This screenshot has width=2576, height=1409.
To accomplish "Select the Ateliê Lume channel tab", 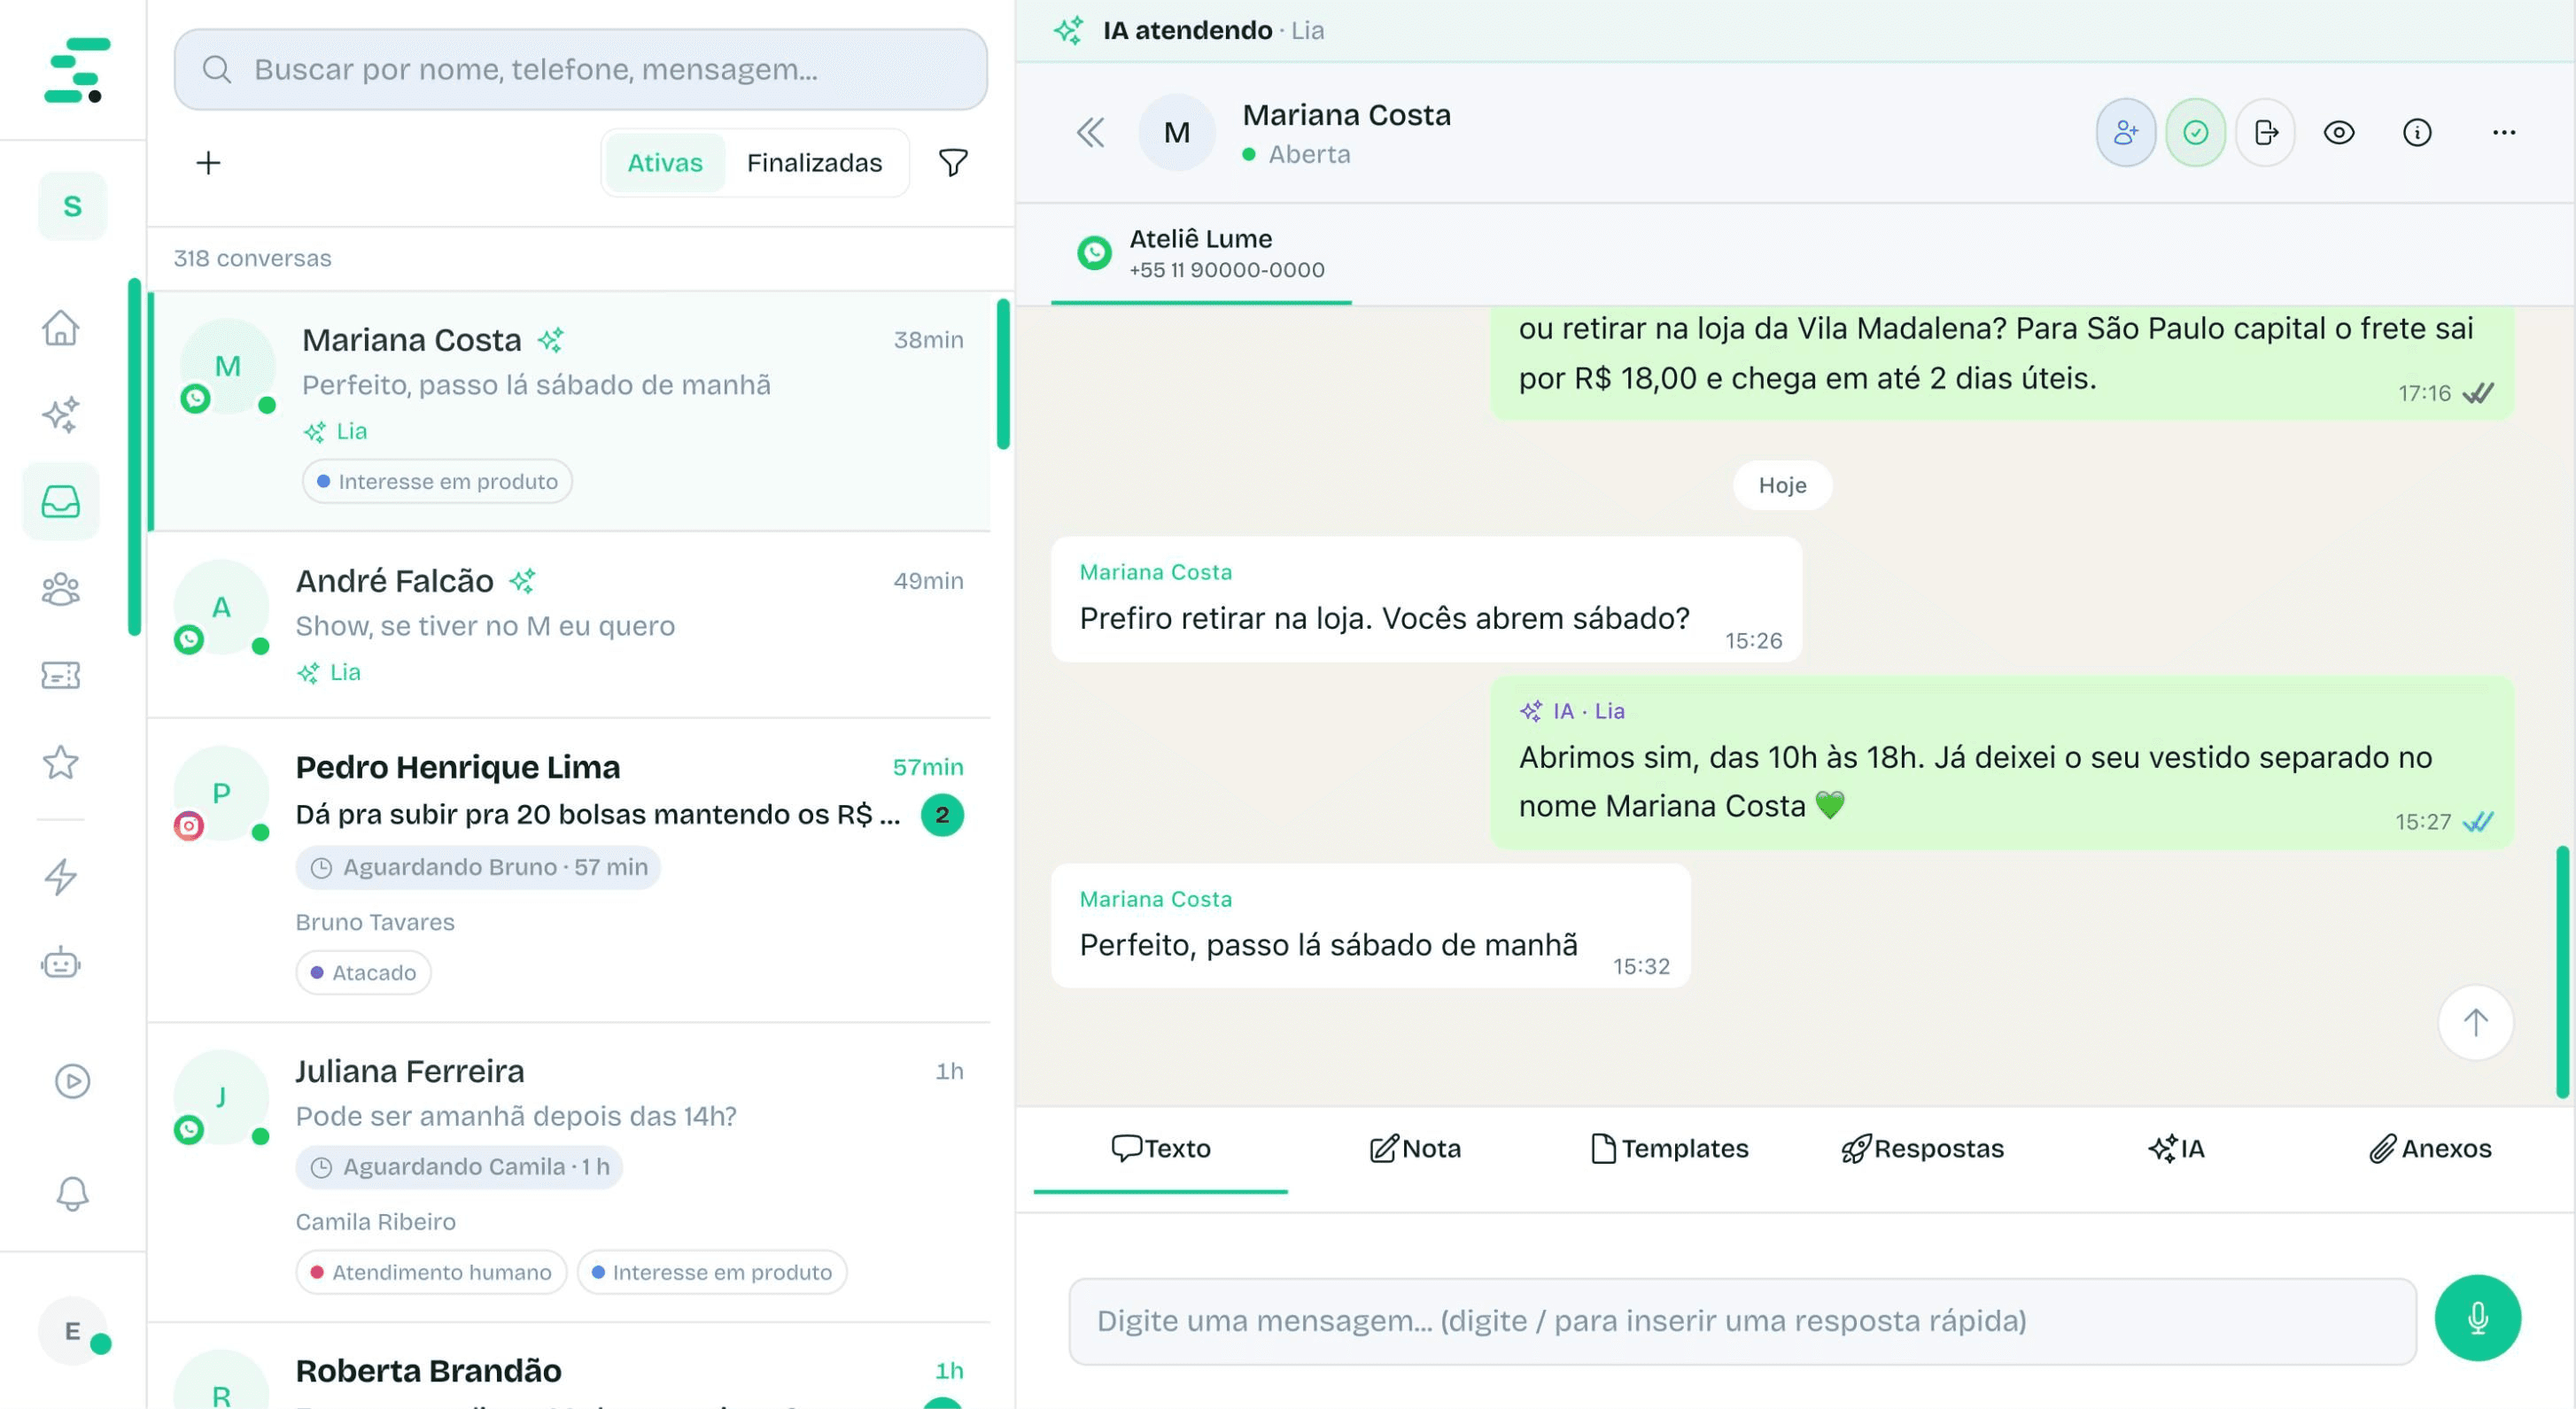I will [x=1201, y=254].
